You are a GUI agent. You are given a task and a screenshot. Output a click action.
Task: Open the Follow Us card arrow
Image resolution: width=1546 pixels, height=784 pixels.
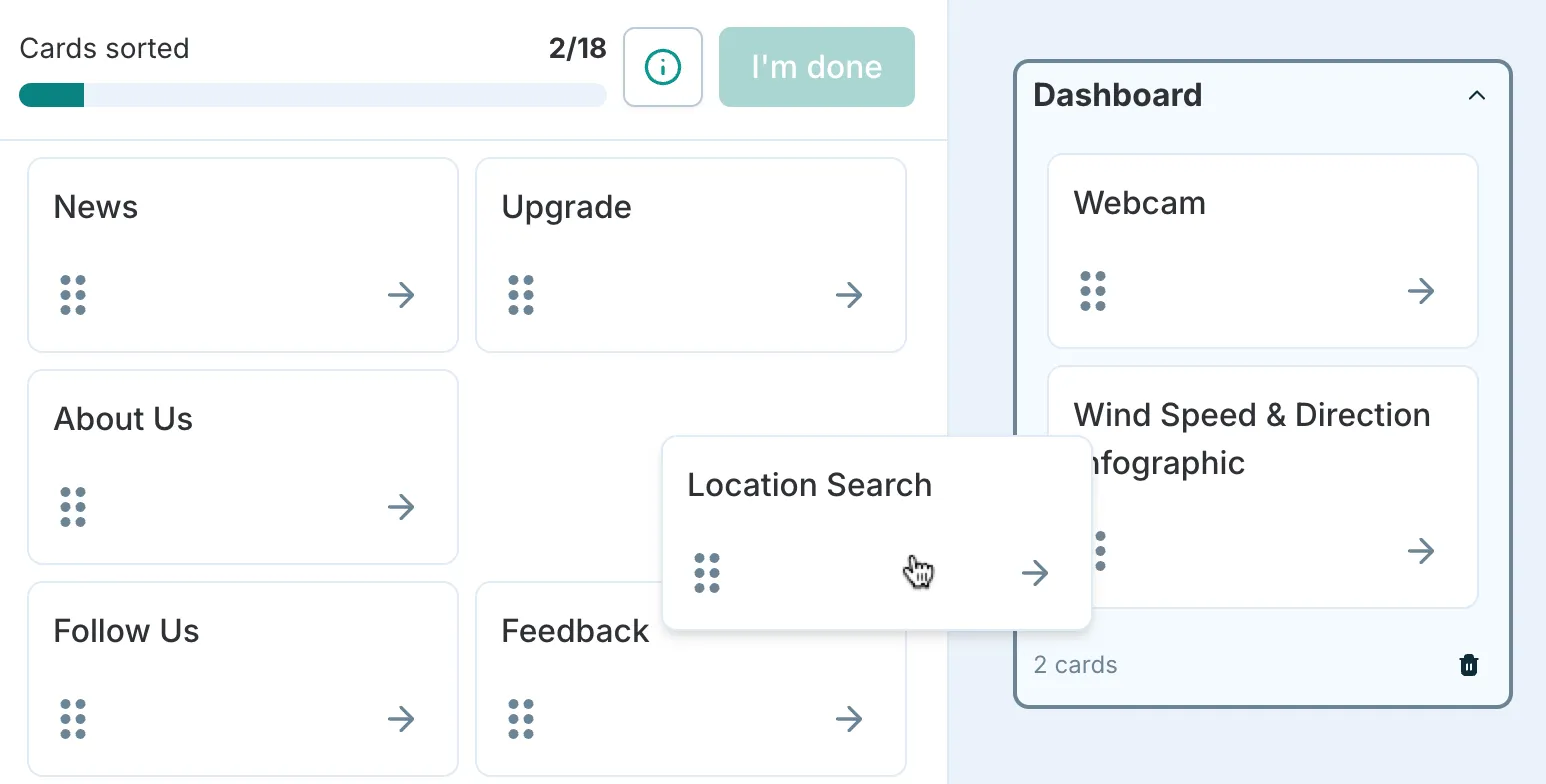(400, 719)
